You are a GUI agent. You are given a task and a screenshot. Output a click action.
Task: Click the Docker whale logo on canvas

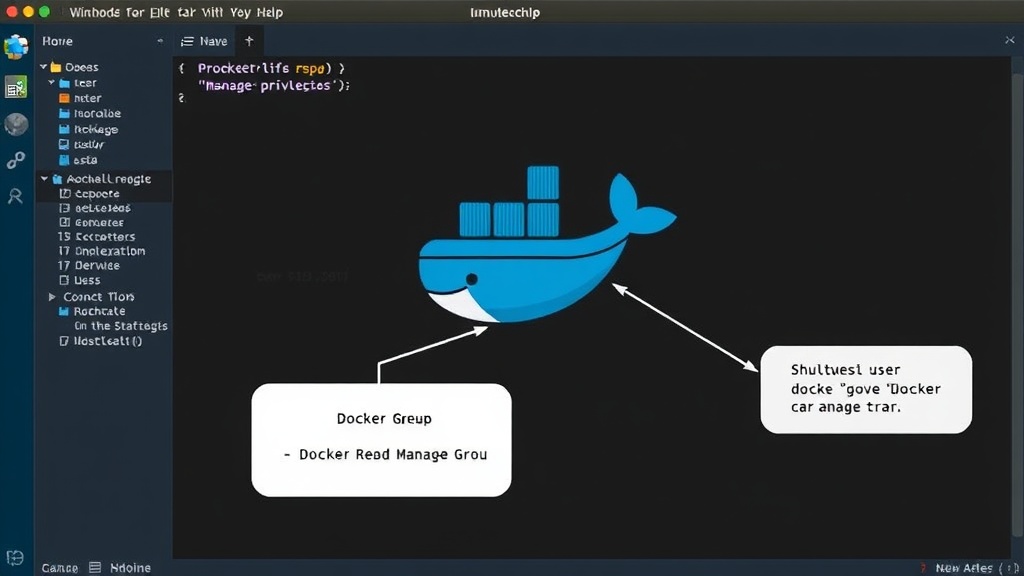point(547,244)
